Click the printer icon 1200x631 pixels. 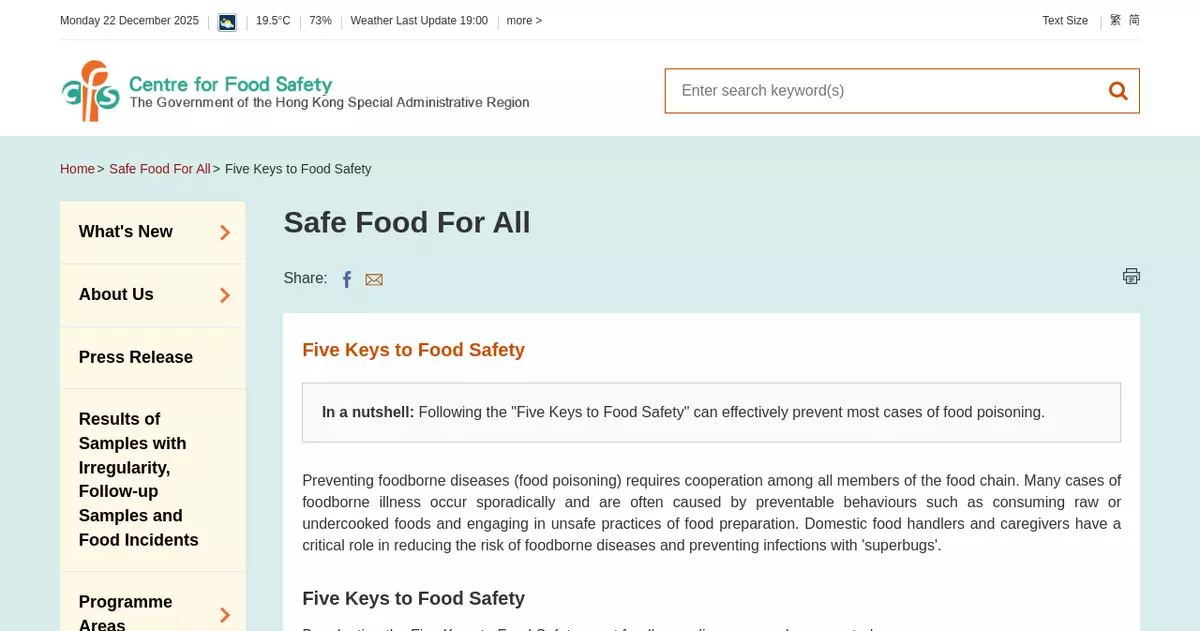(1131, 276)
